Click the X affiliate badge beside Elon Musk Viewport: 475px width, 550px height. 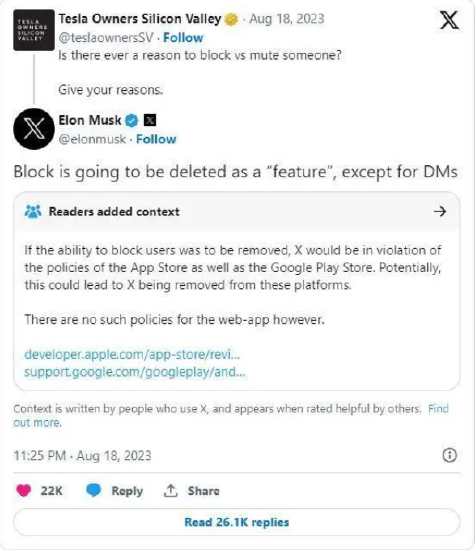[x=150, y=121]
